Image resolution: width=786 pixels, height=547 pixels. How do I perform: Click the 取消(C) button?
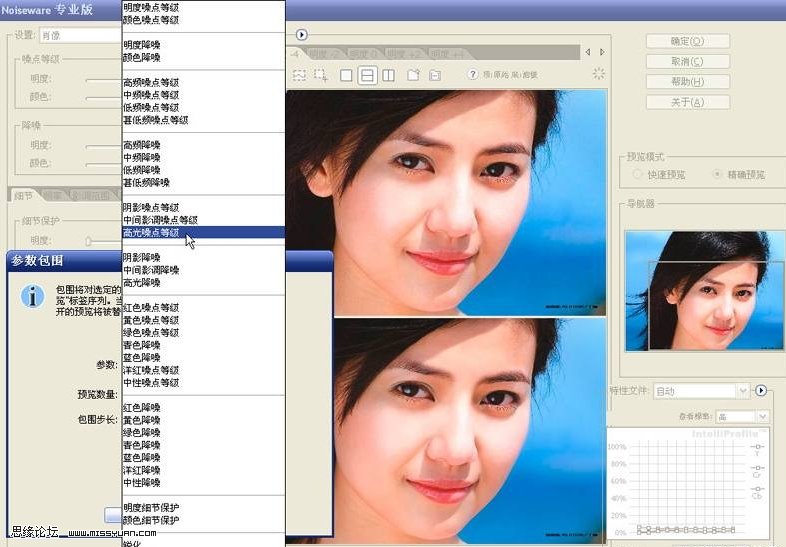(688, 61)
